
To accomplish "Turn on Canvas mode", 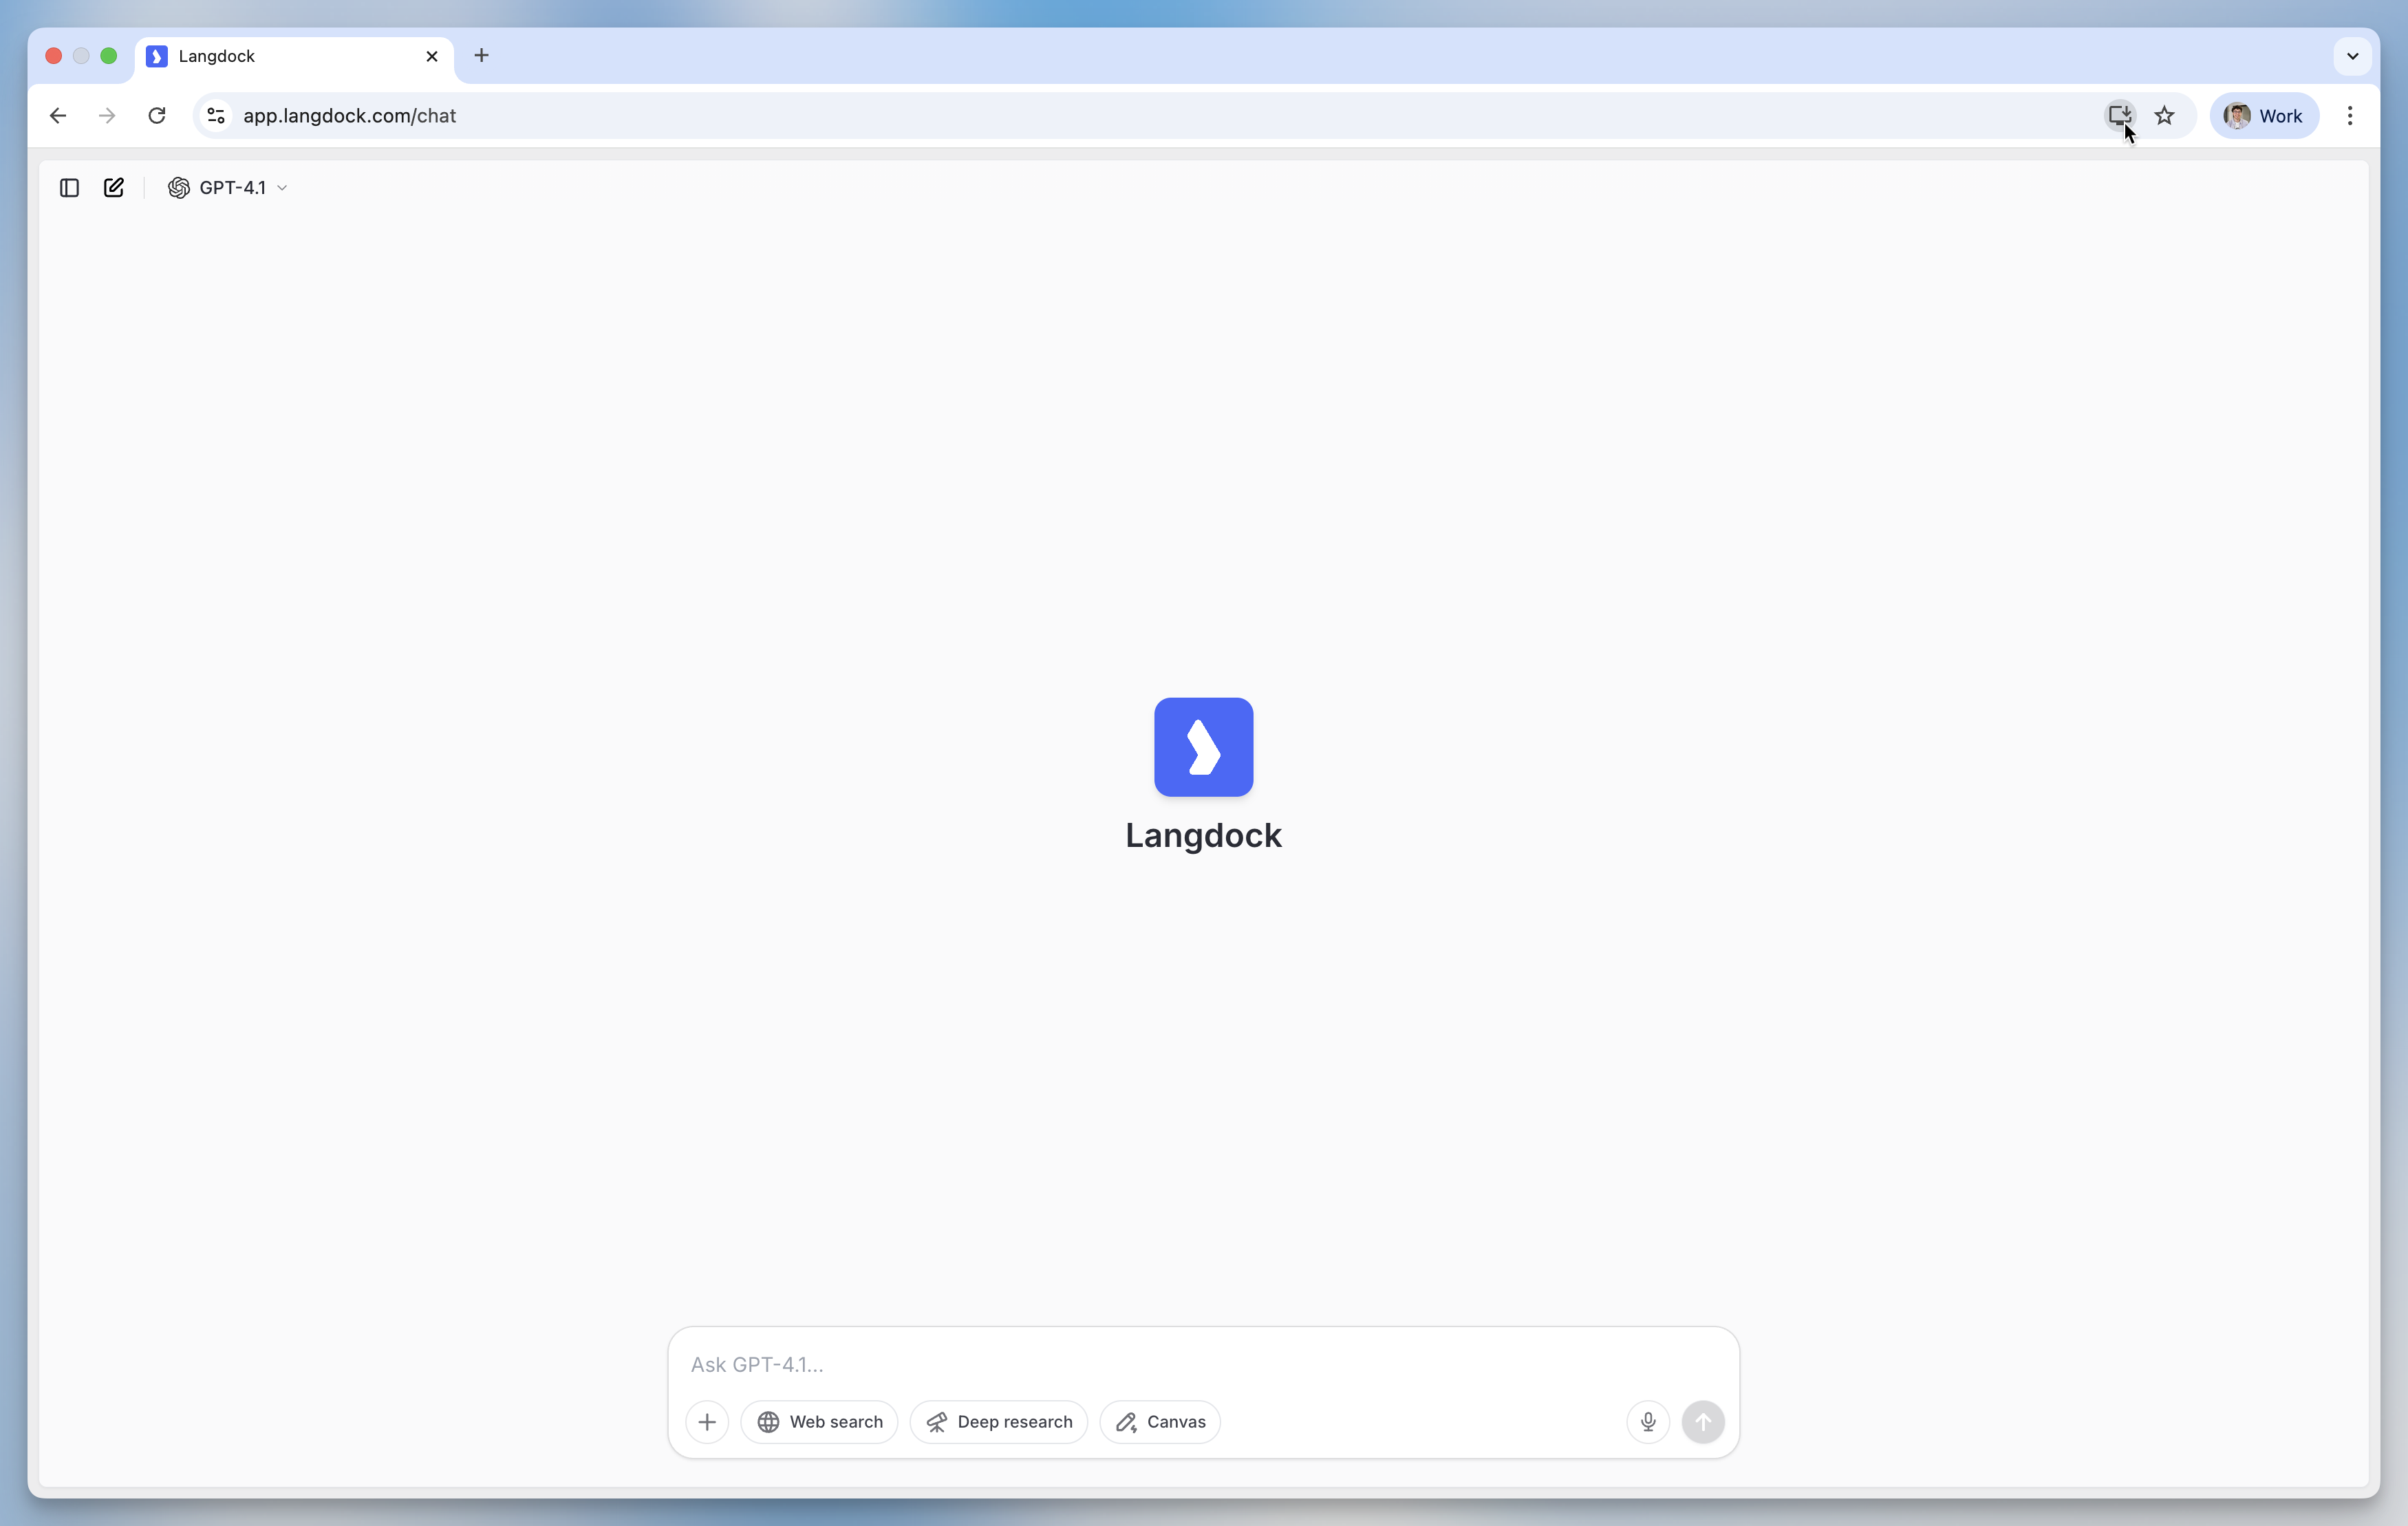I will (1160, 1421).
